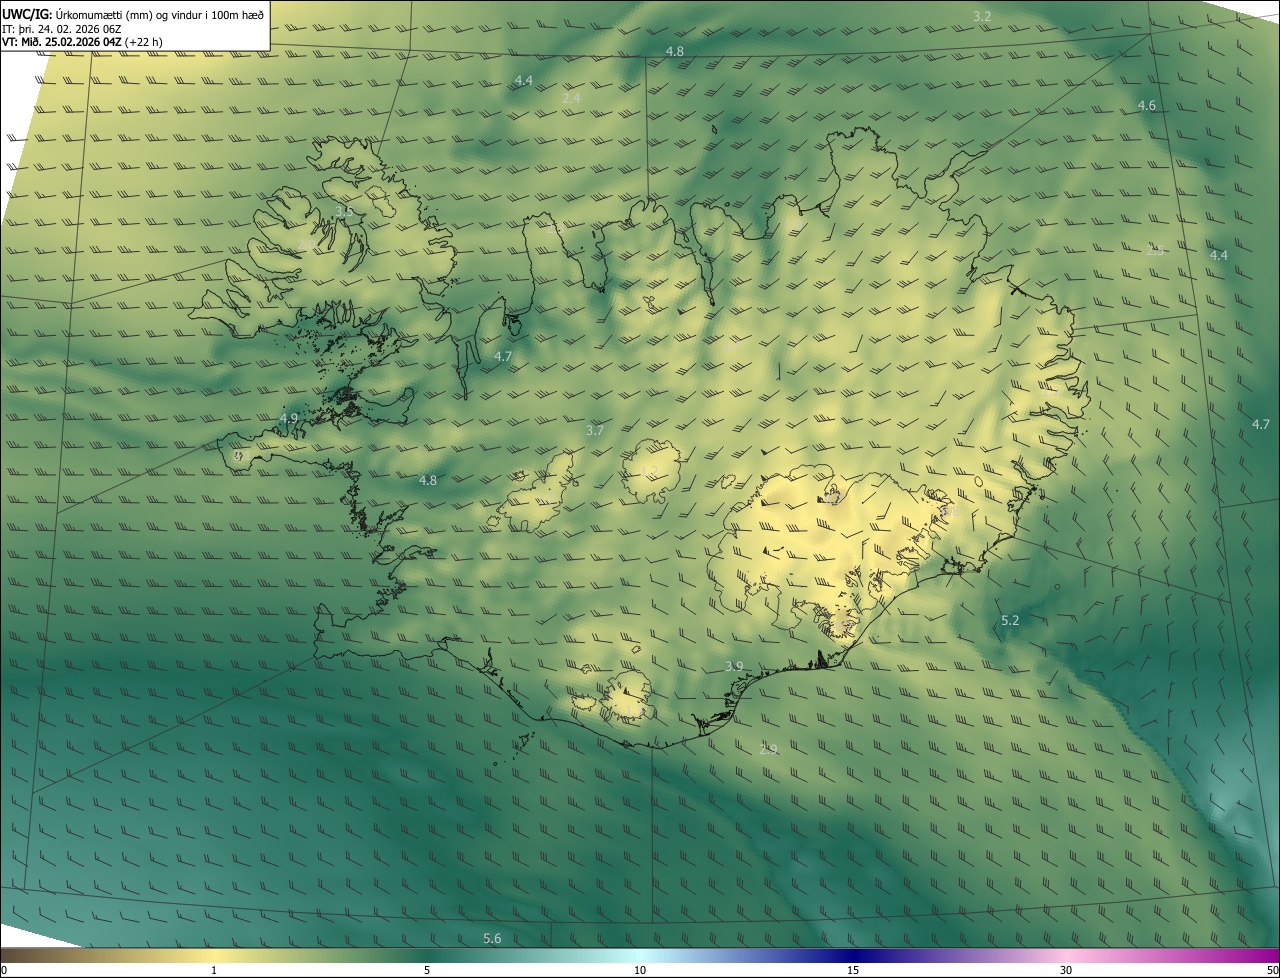Click the '10' tick label on the color scale

(640, 970)
